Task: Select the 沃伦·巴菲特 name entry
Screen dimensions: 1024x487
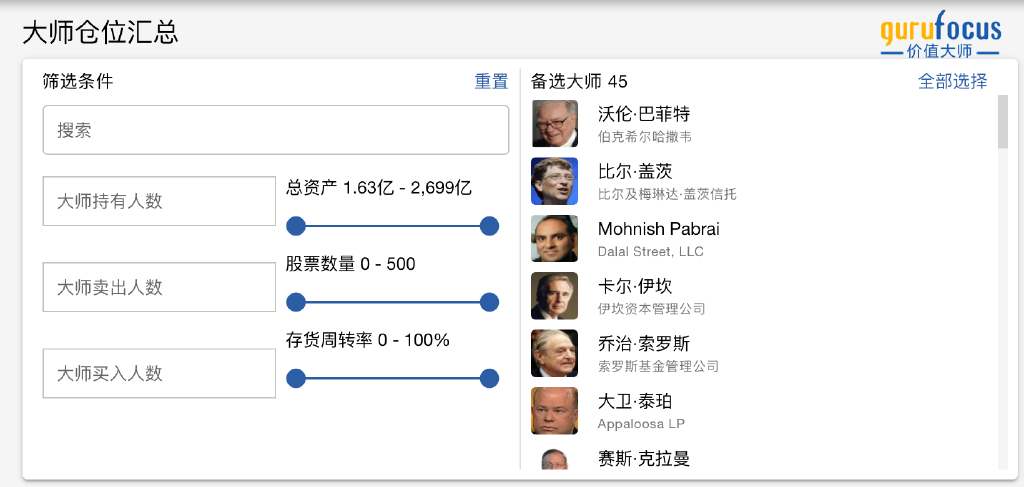Action: pos(644,114)
